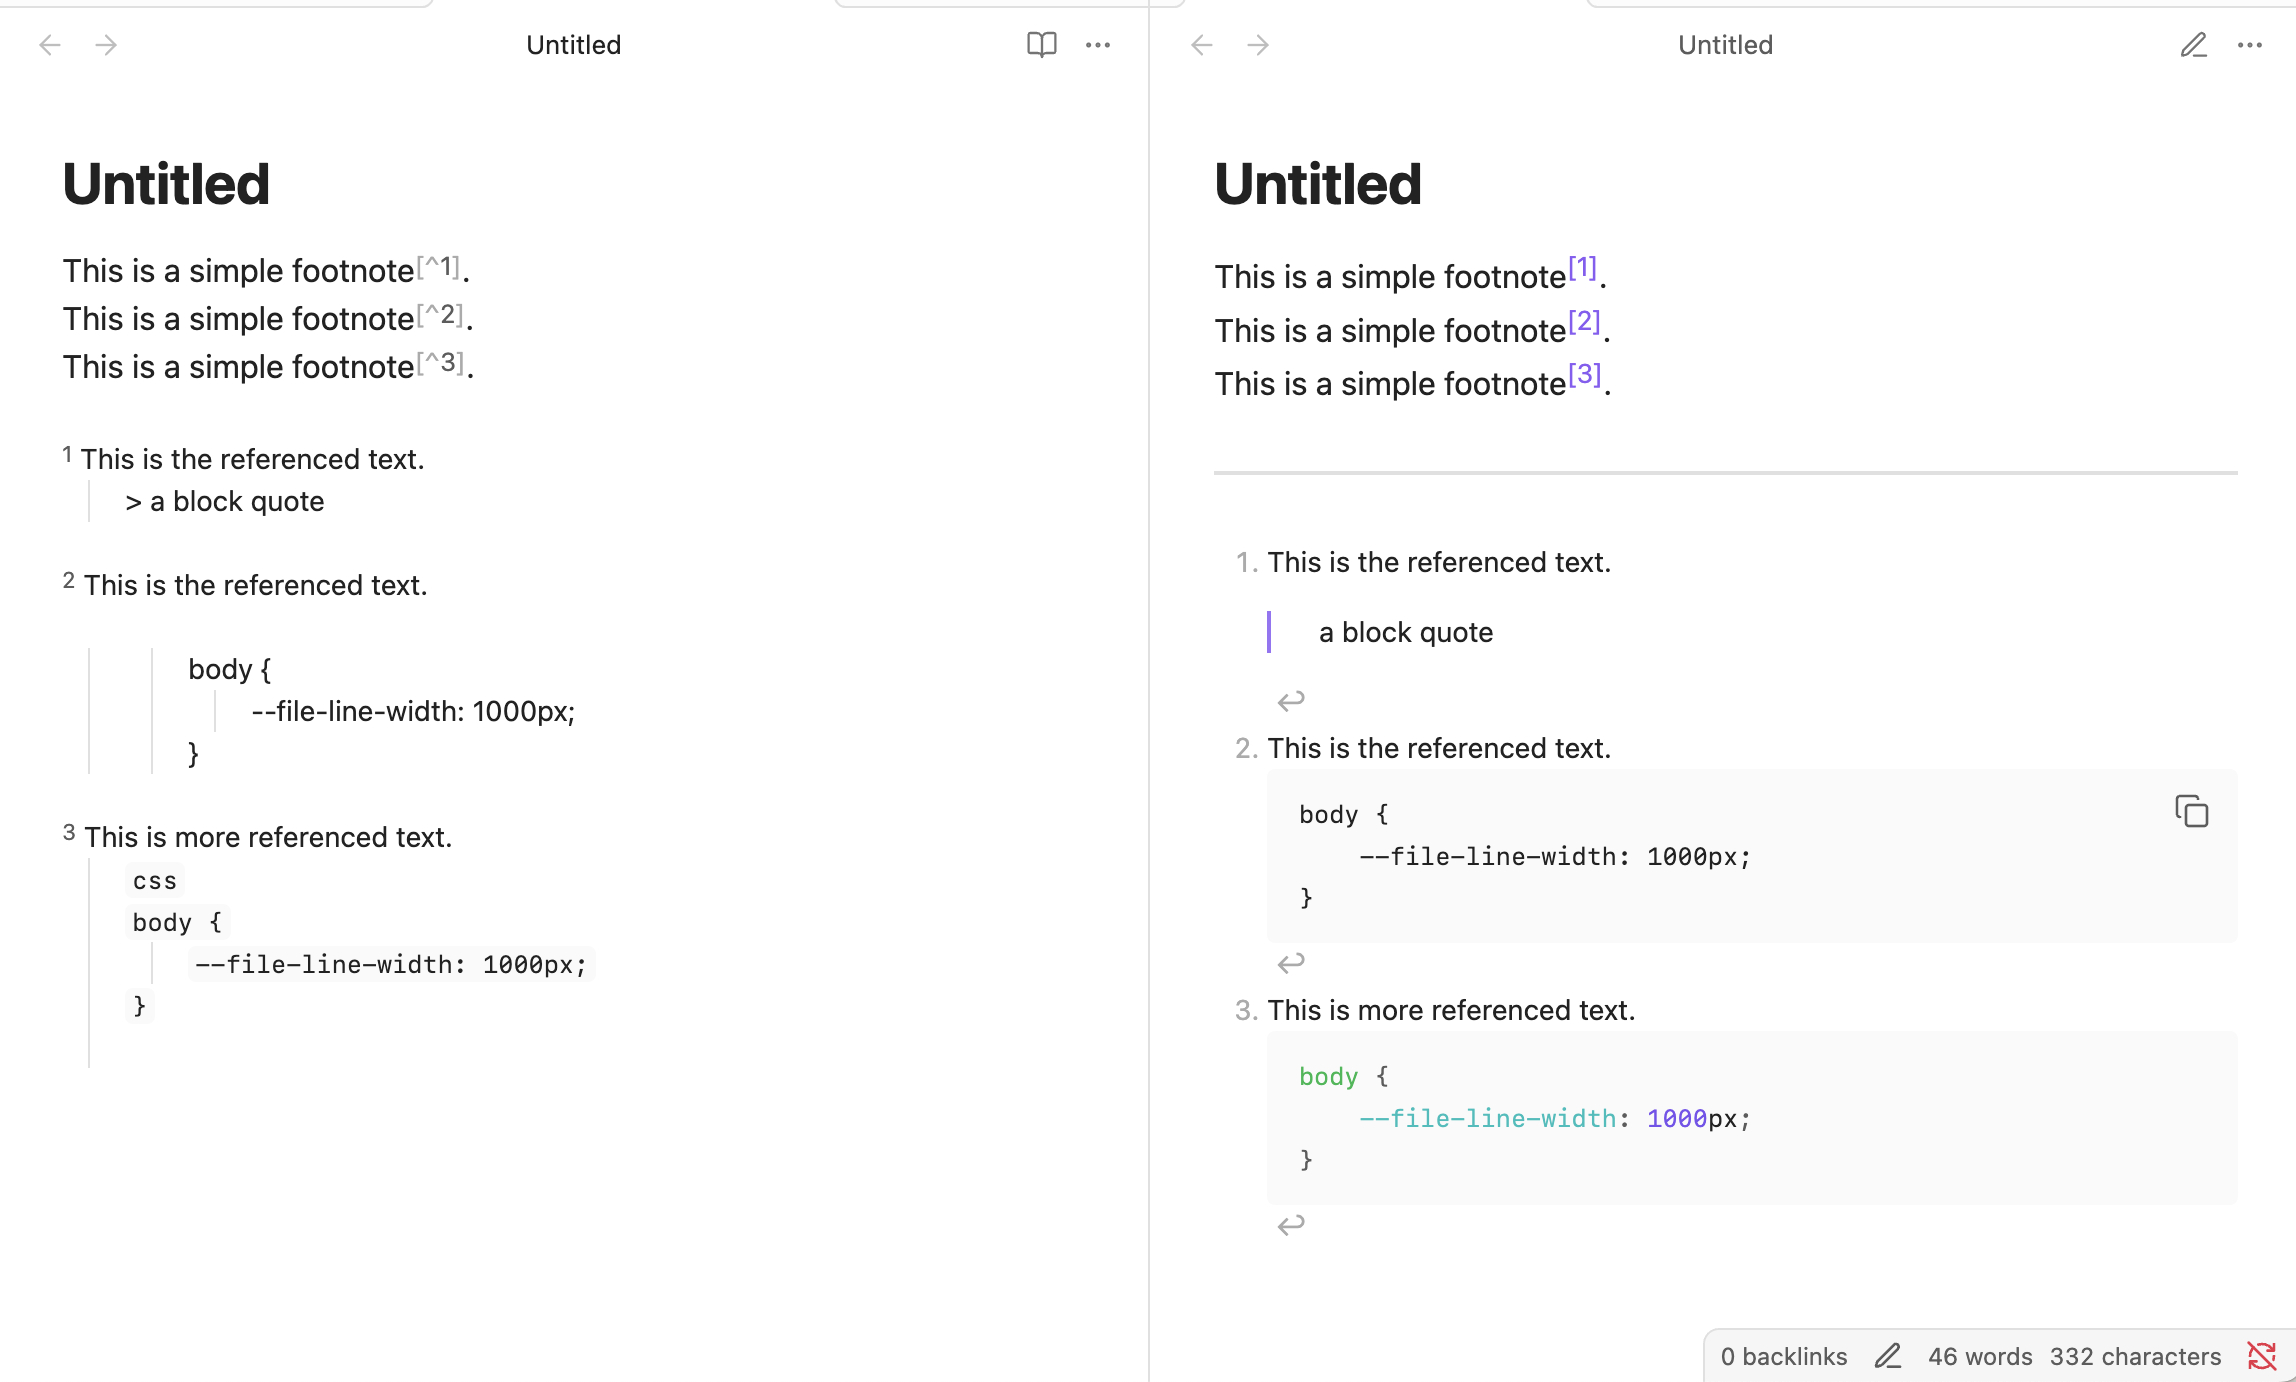Click the sync disabled status icon
Screen dimensions: 2296x1382
2261,1356
